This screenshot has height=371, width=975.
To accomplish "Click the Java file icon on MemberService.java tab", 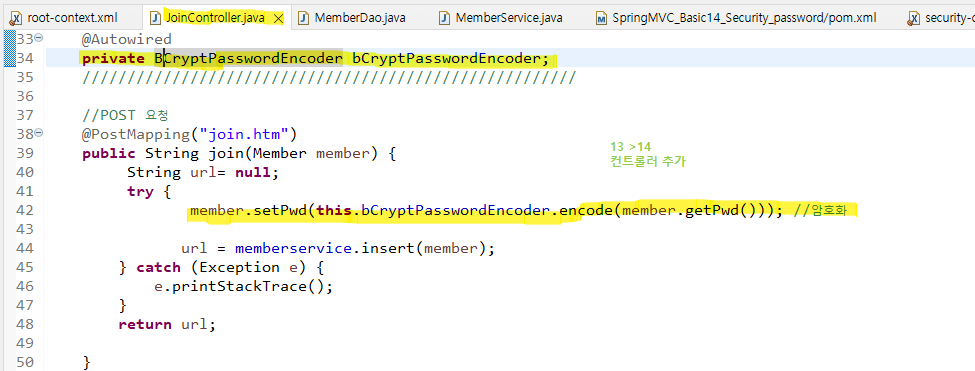I will tap(445, 18).
